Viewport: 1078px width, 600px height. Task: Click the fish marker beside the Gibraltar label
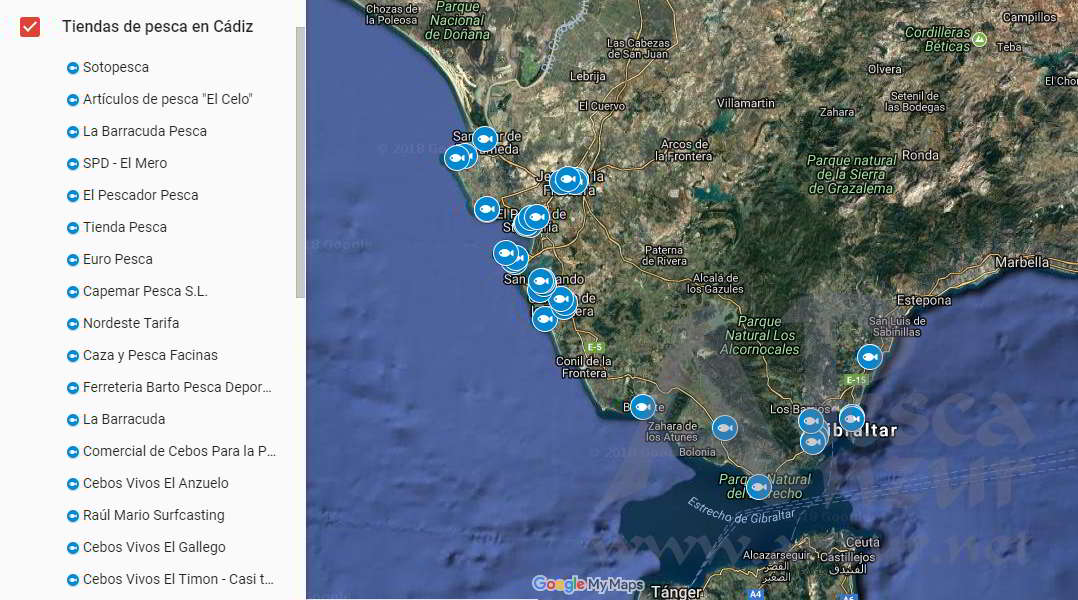coord(851,418)
